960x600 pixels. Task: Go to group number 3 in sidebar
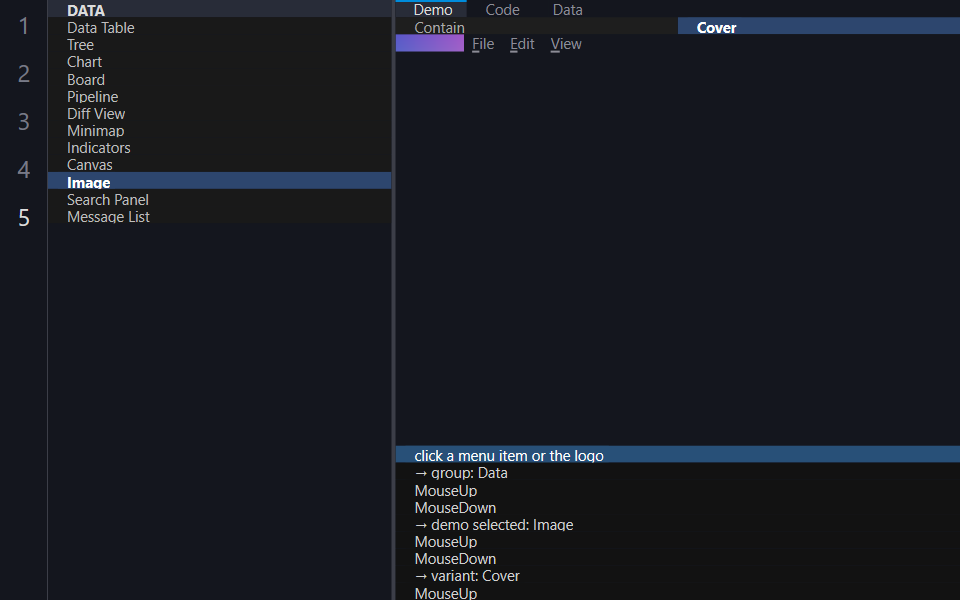24,121
